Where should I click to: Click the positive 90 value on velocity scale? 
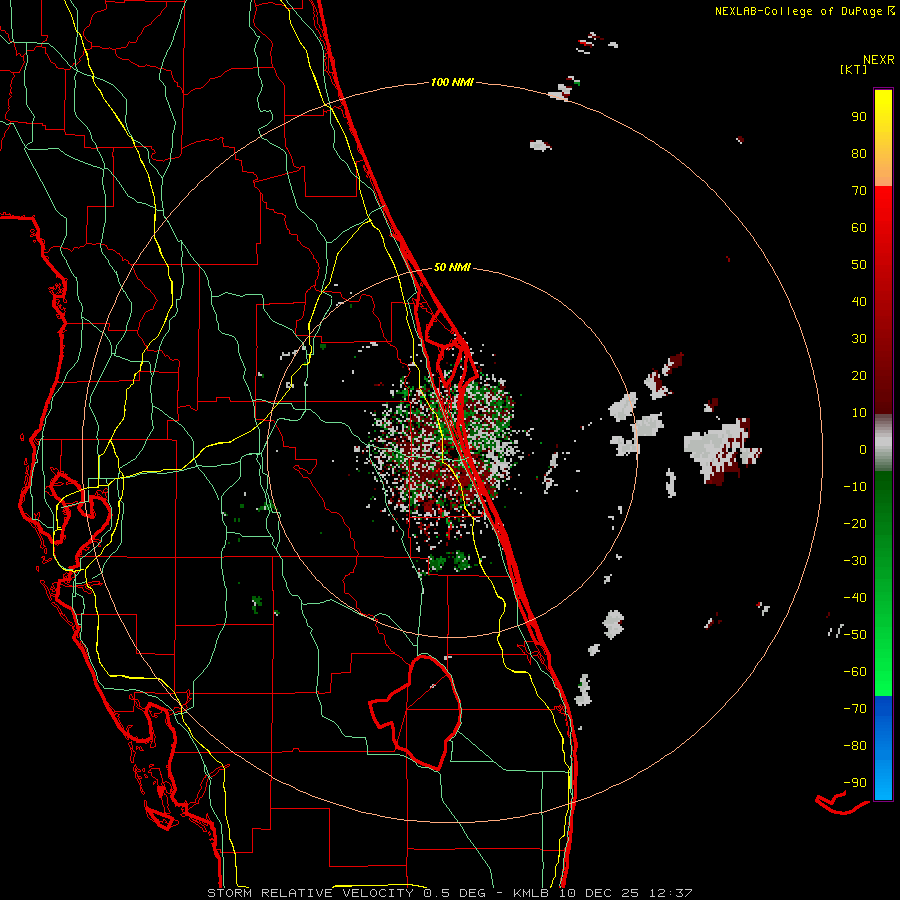[x=859, y=117]
